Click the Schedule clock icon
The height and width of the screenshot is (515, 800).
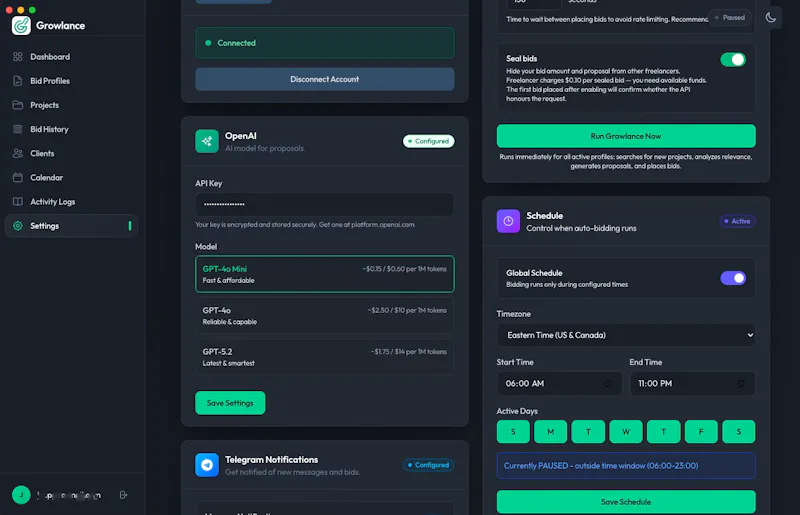(x=508, y=221)
